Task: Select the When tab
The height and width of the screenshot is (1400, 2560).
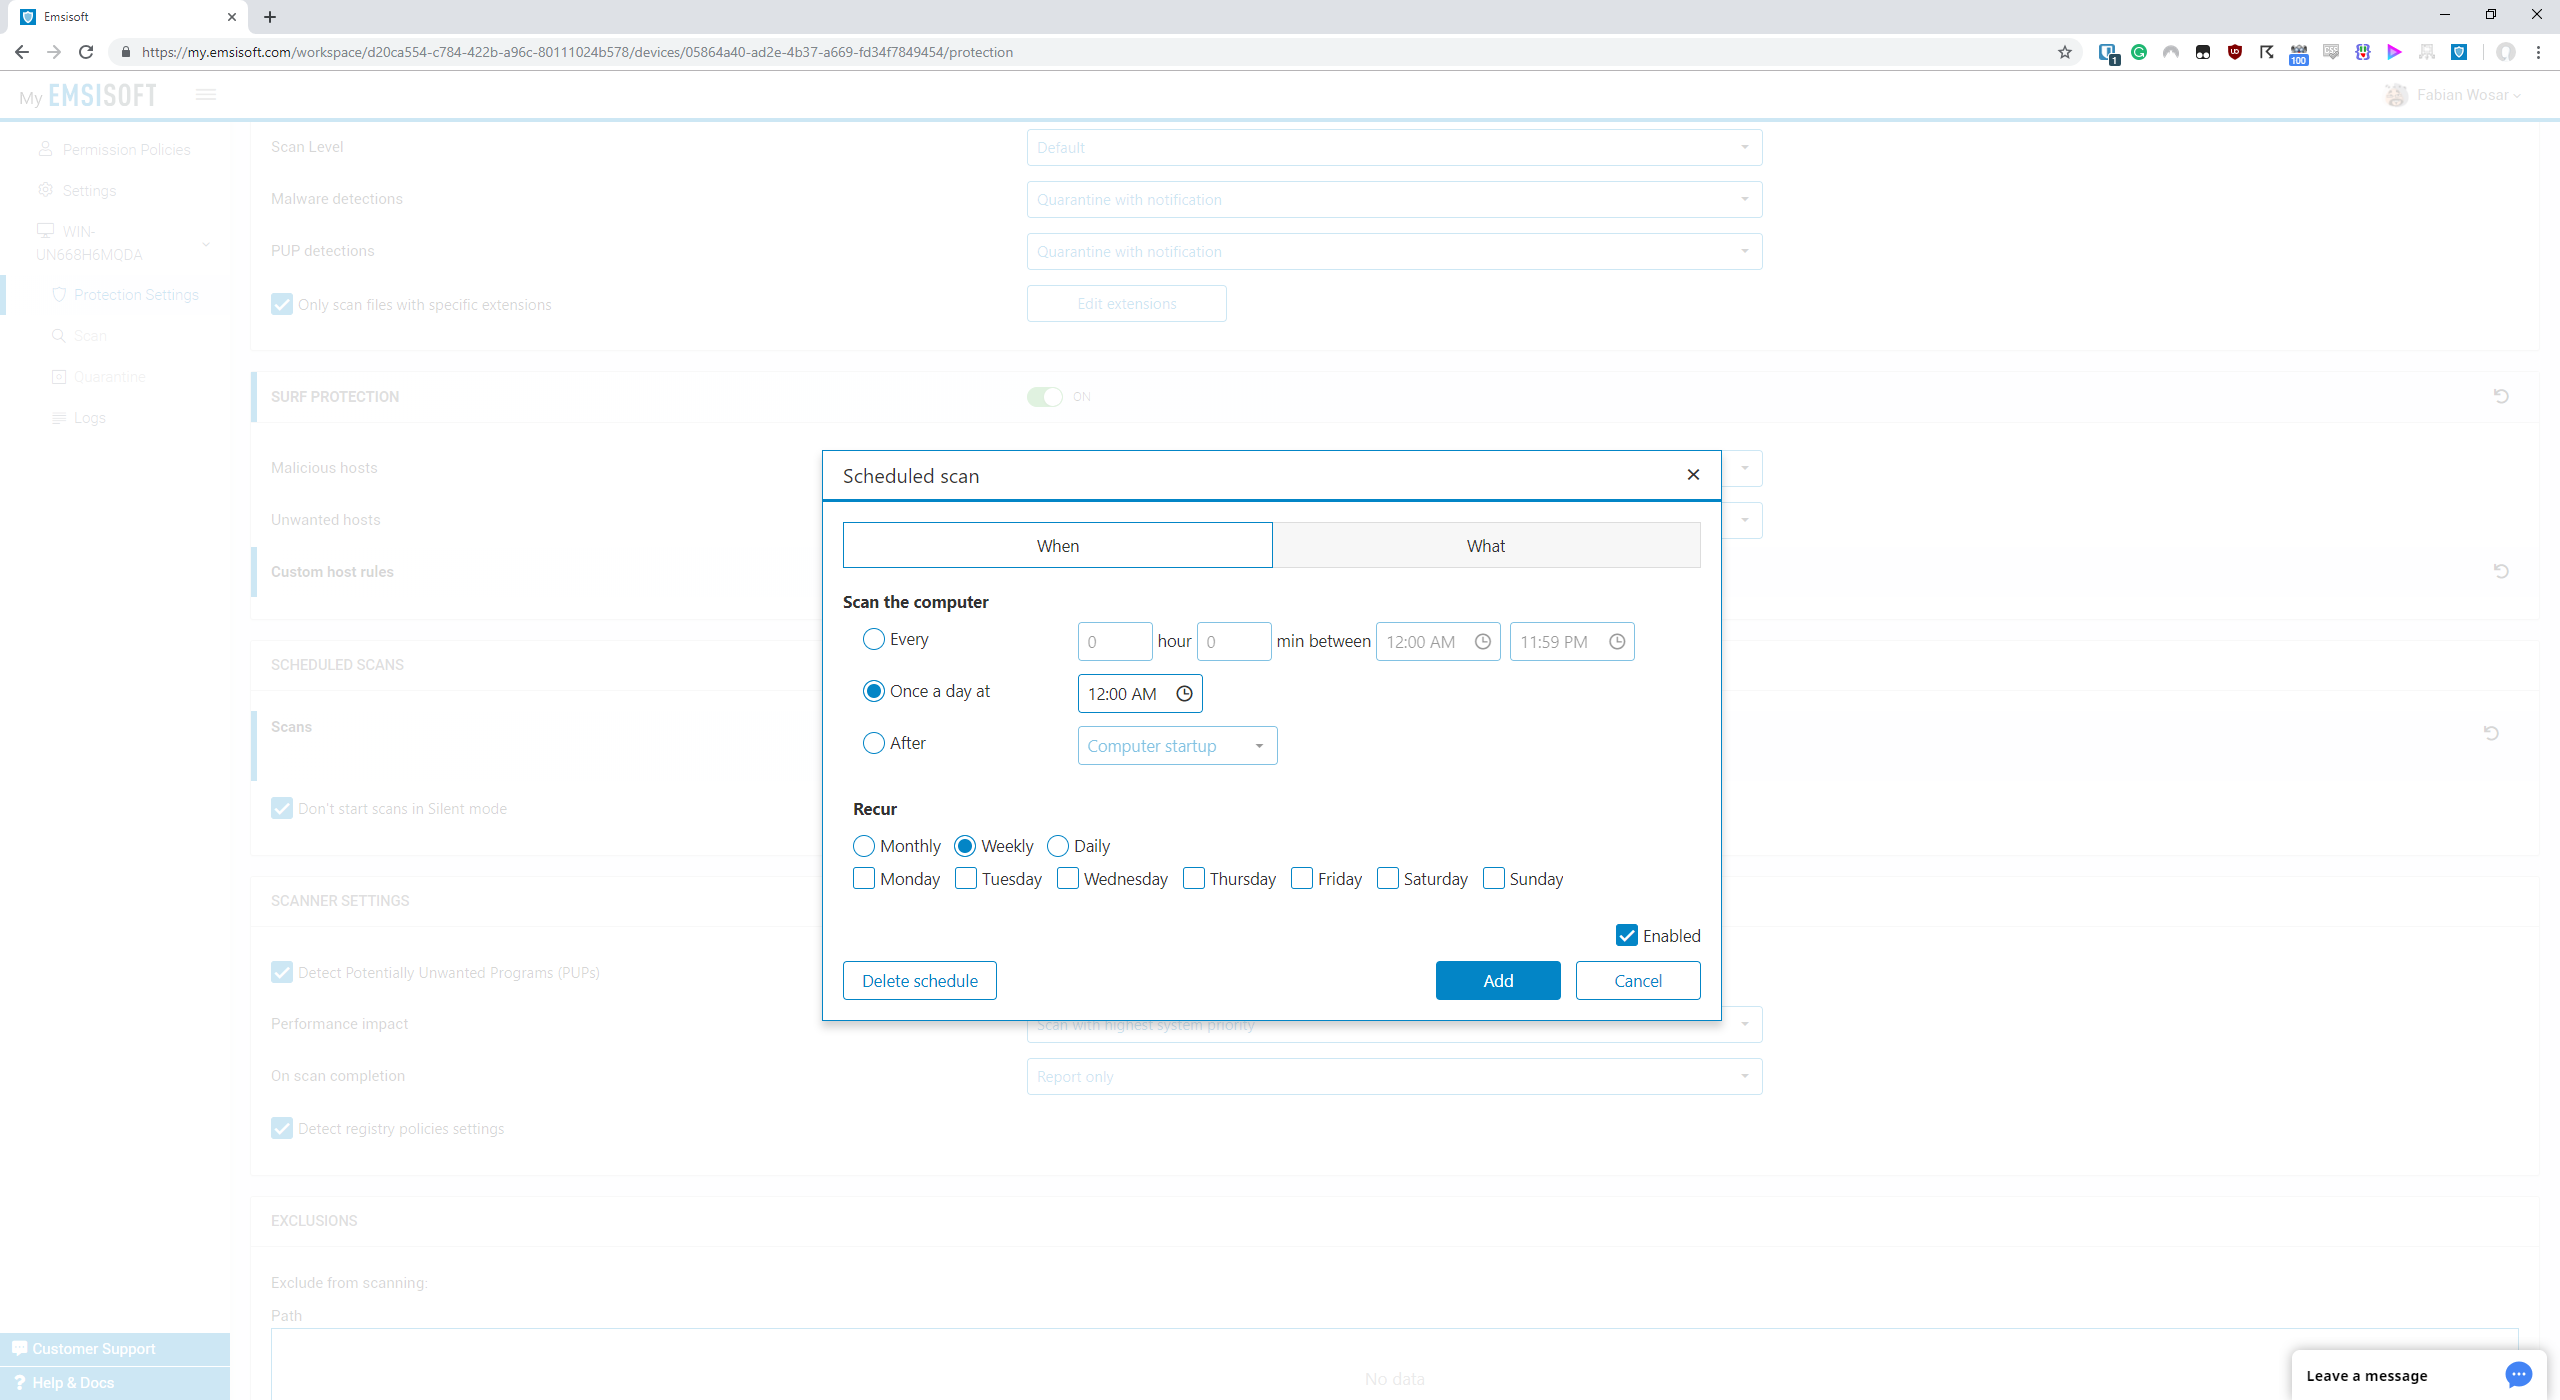Action: pos(1057,546)
